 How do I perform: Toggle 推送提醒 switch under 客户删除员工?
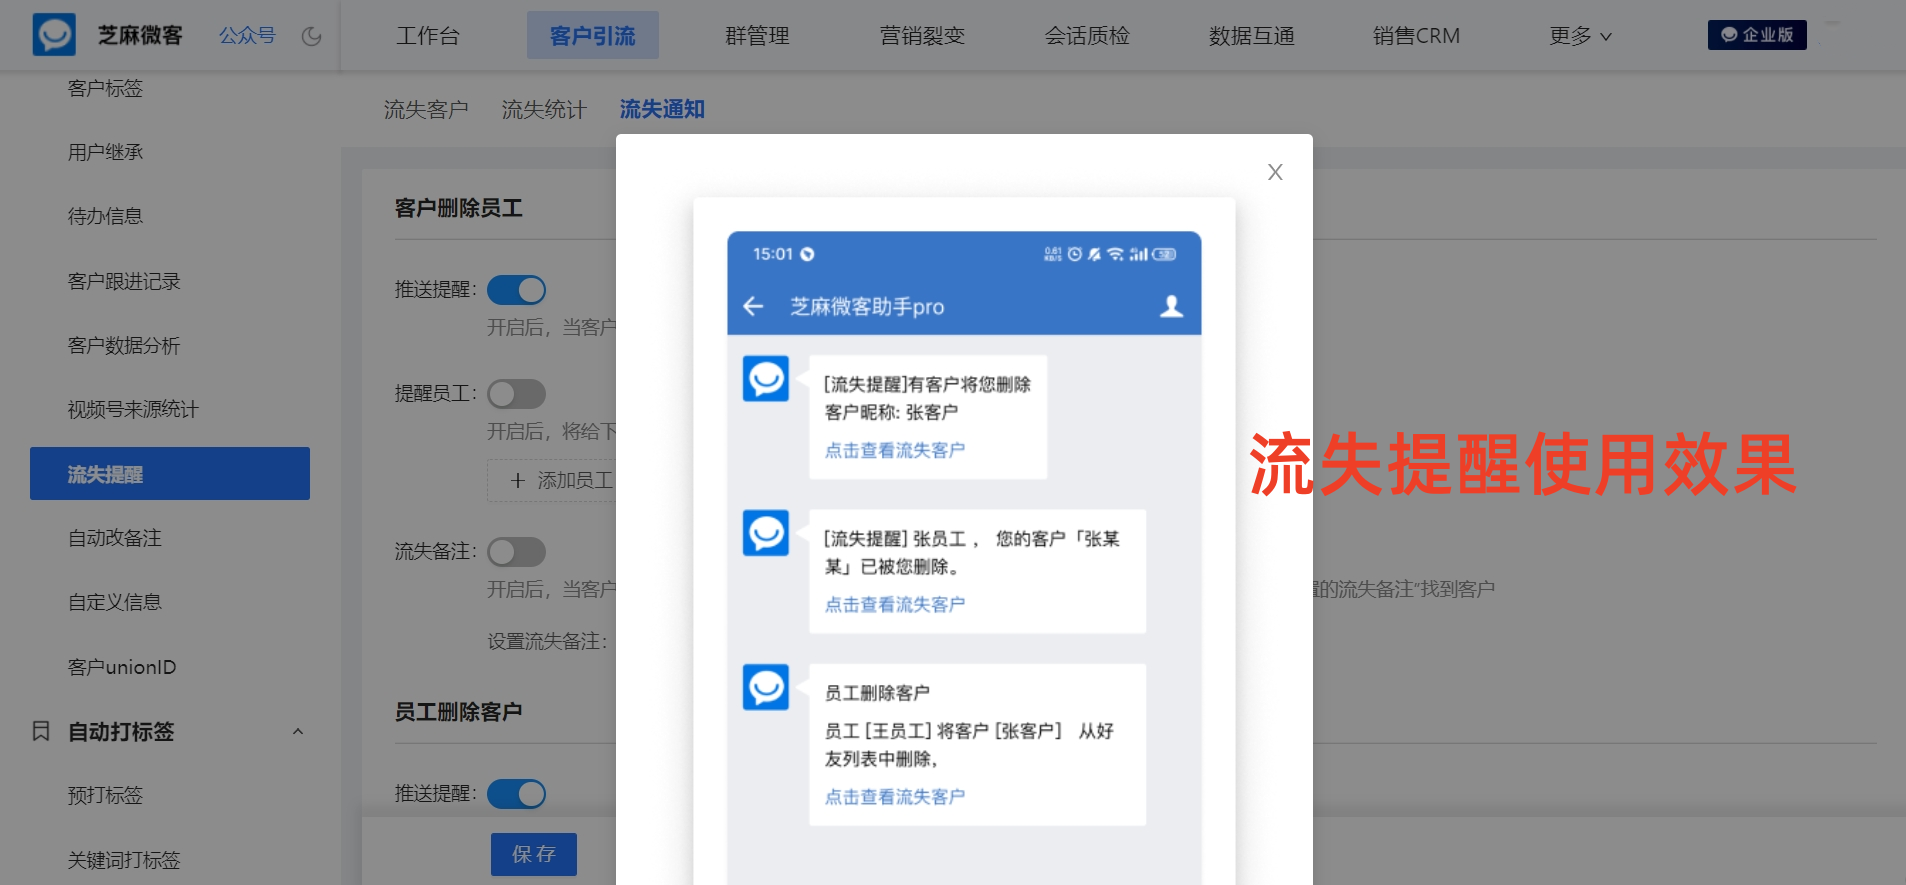516,290
